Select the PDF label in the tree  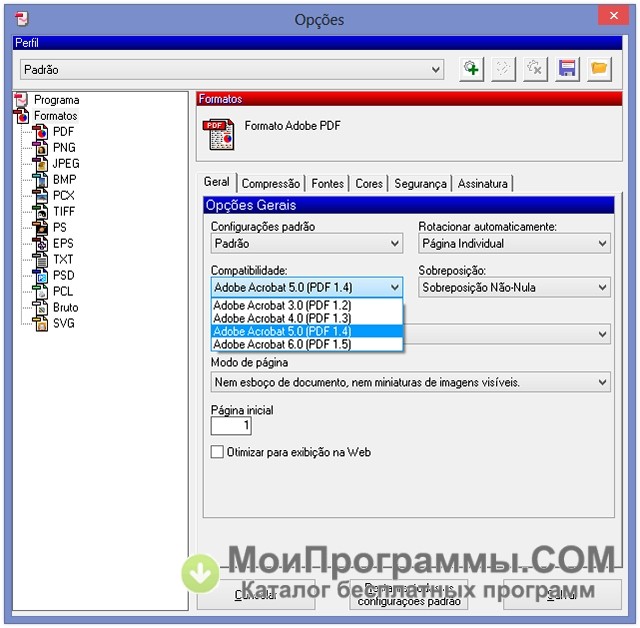coord(63,132)
